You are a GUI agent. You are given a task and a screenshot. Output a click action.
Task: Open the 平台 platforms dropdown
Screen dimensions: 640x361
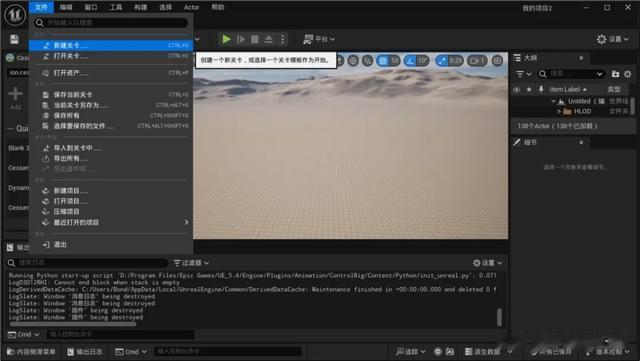point(319,39)
